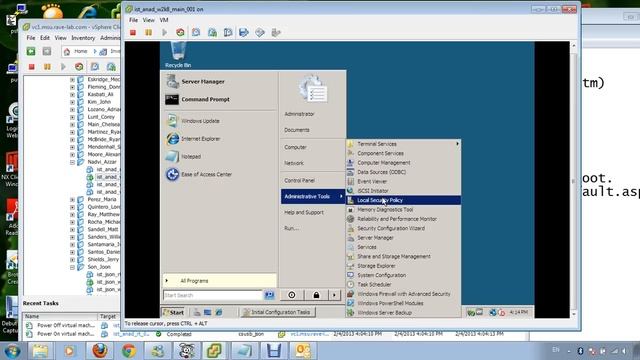Click the Chrome icon in the Windows taskbar
Screen dimensions: 640x360
129,351
